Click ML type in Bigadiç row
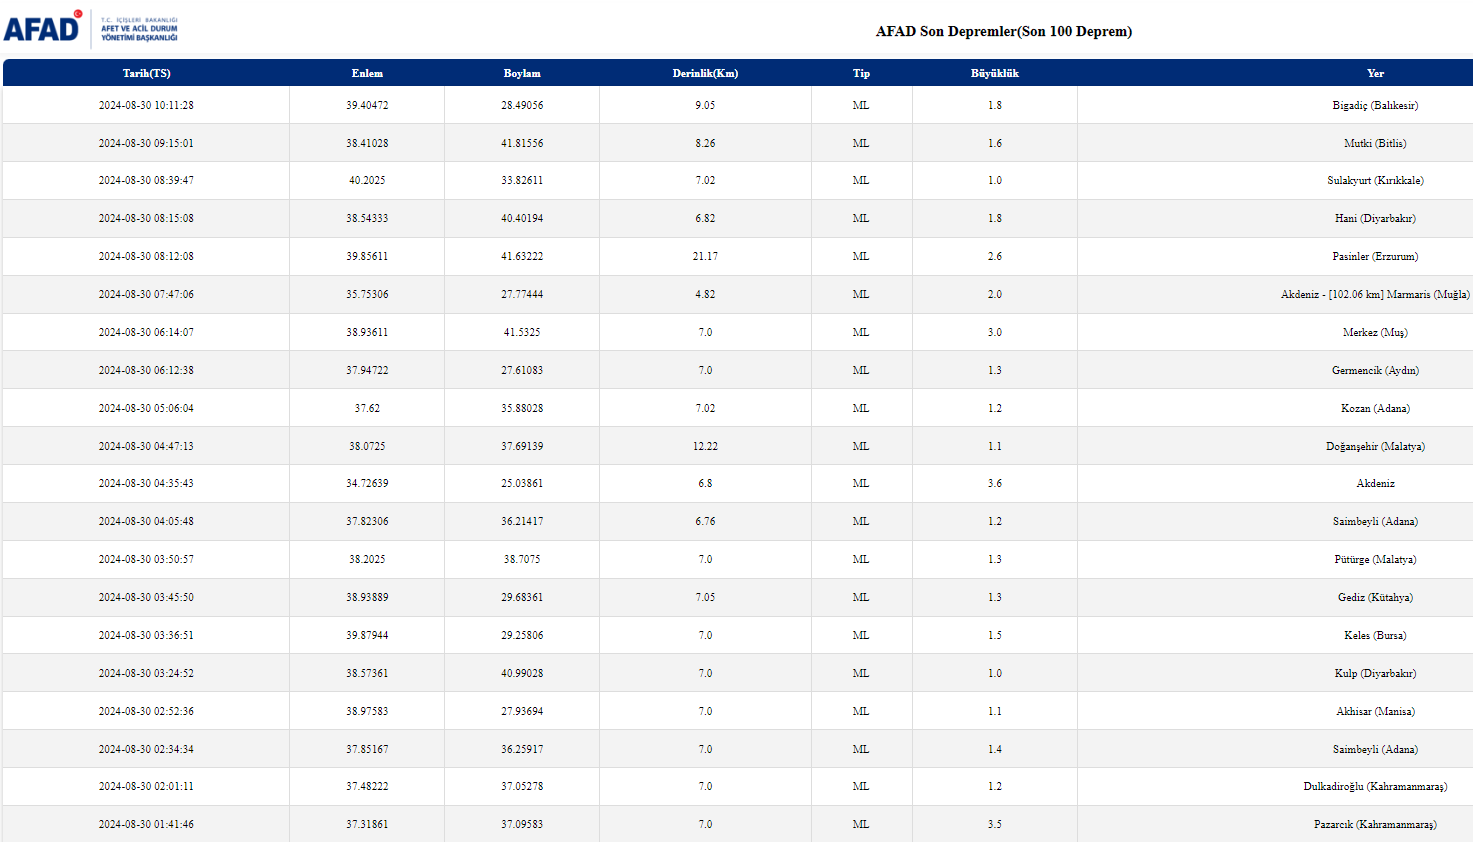This screenshot has width=1473, height=842. [861, 105]
